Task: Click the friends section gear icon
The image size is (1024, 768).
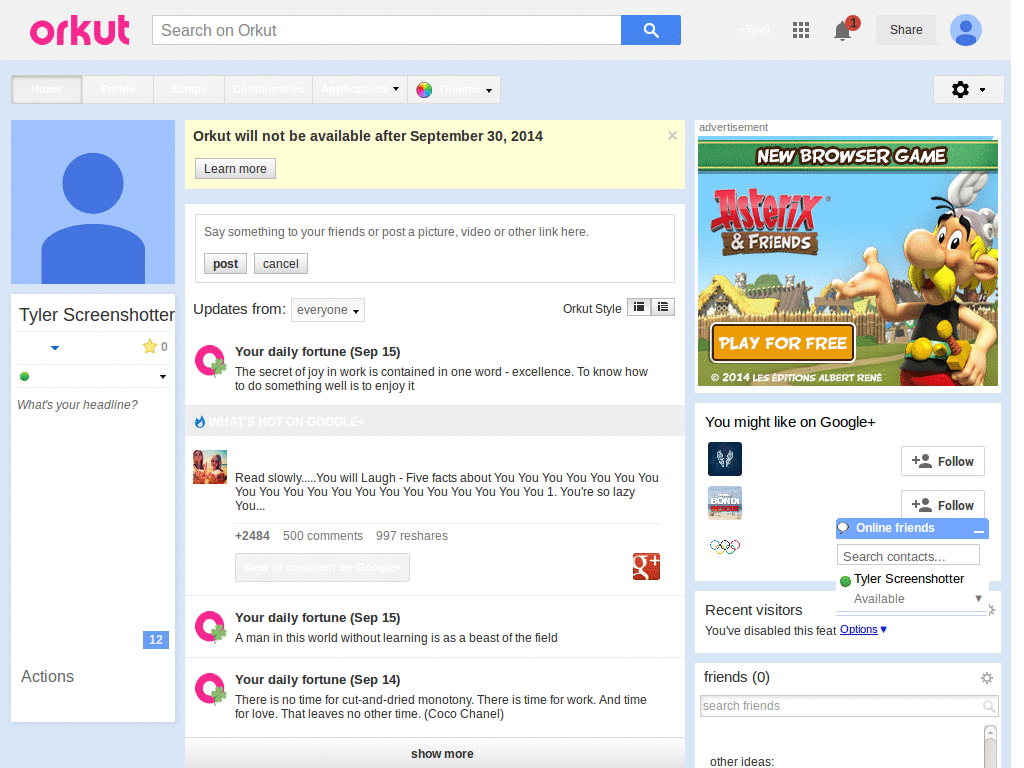Action: [987, 678]
